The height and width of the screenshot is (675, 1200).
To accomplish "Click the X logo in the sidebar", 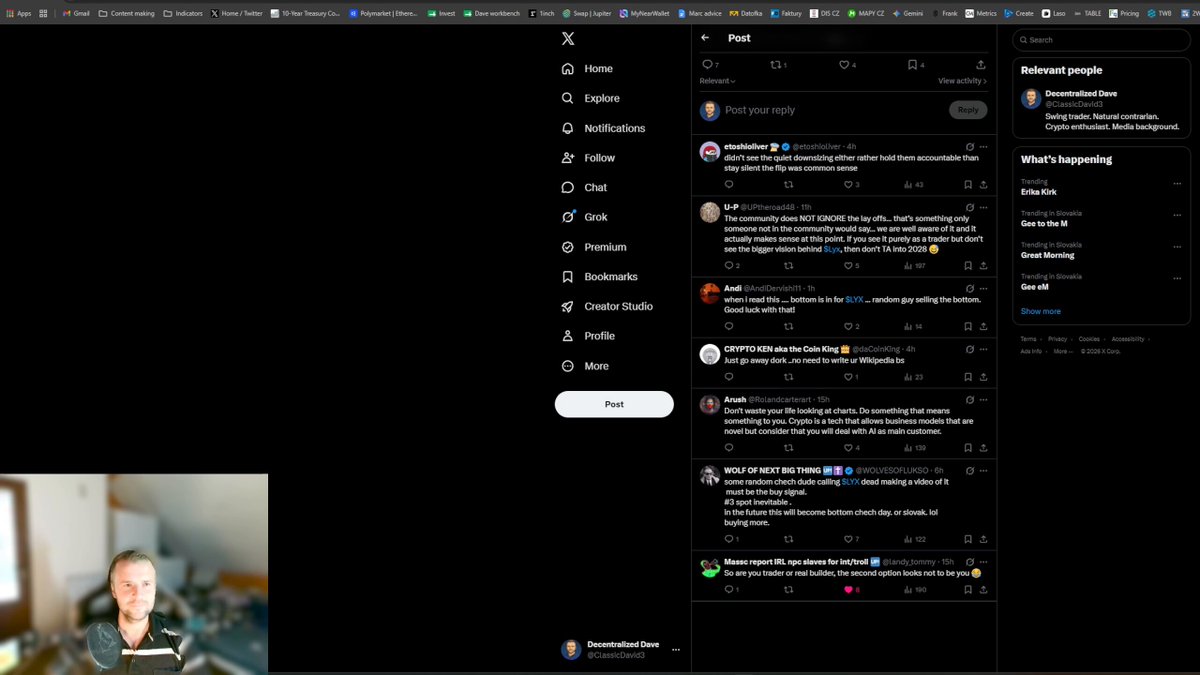I will pos(568,38).
